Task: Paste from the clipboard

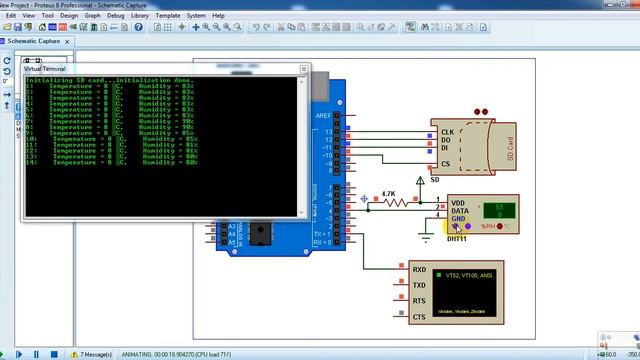Action: pyautogui.click(x=301, y=27)
